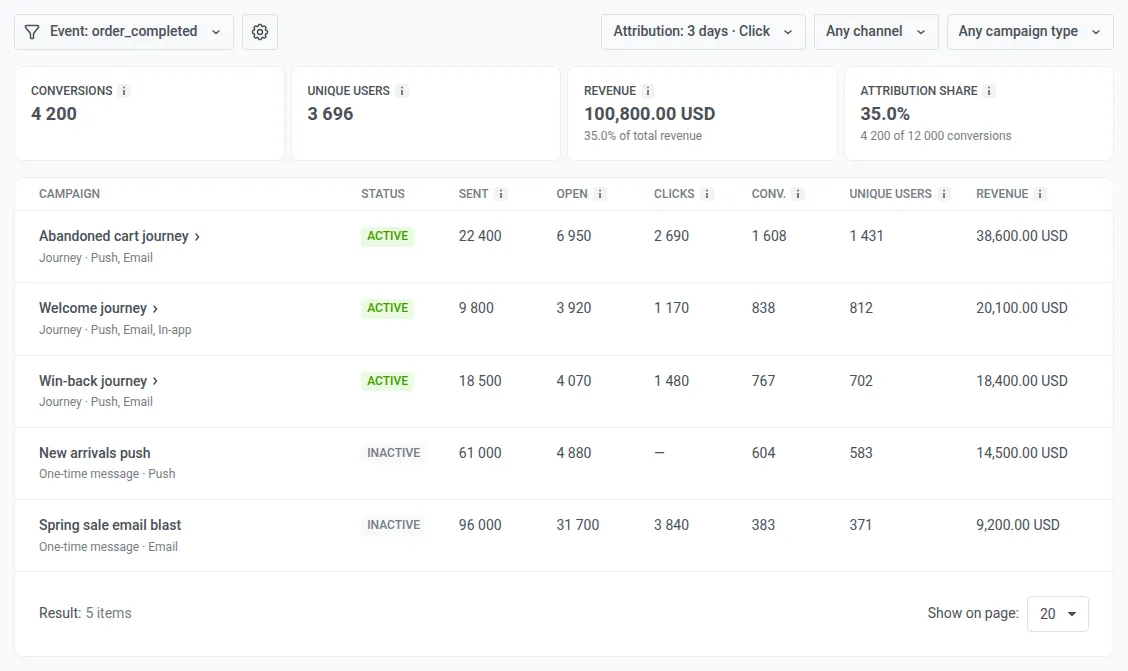Click ACTIVE badge of Win-back journey
1128x671 pixels.
coord(387,380)
